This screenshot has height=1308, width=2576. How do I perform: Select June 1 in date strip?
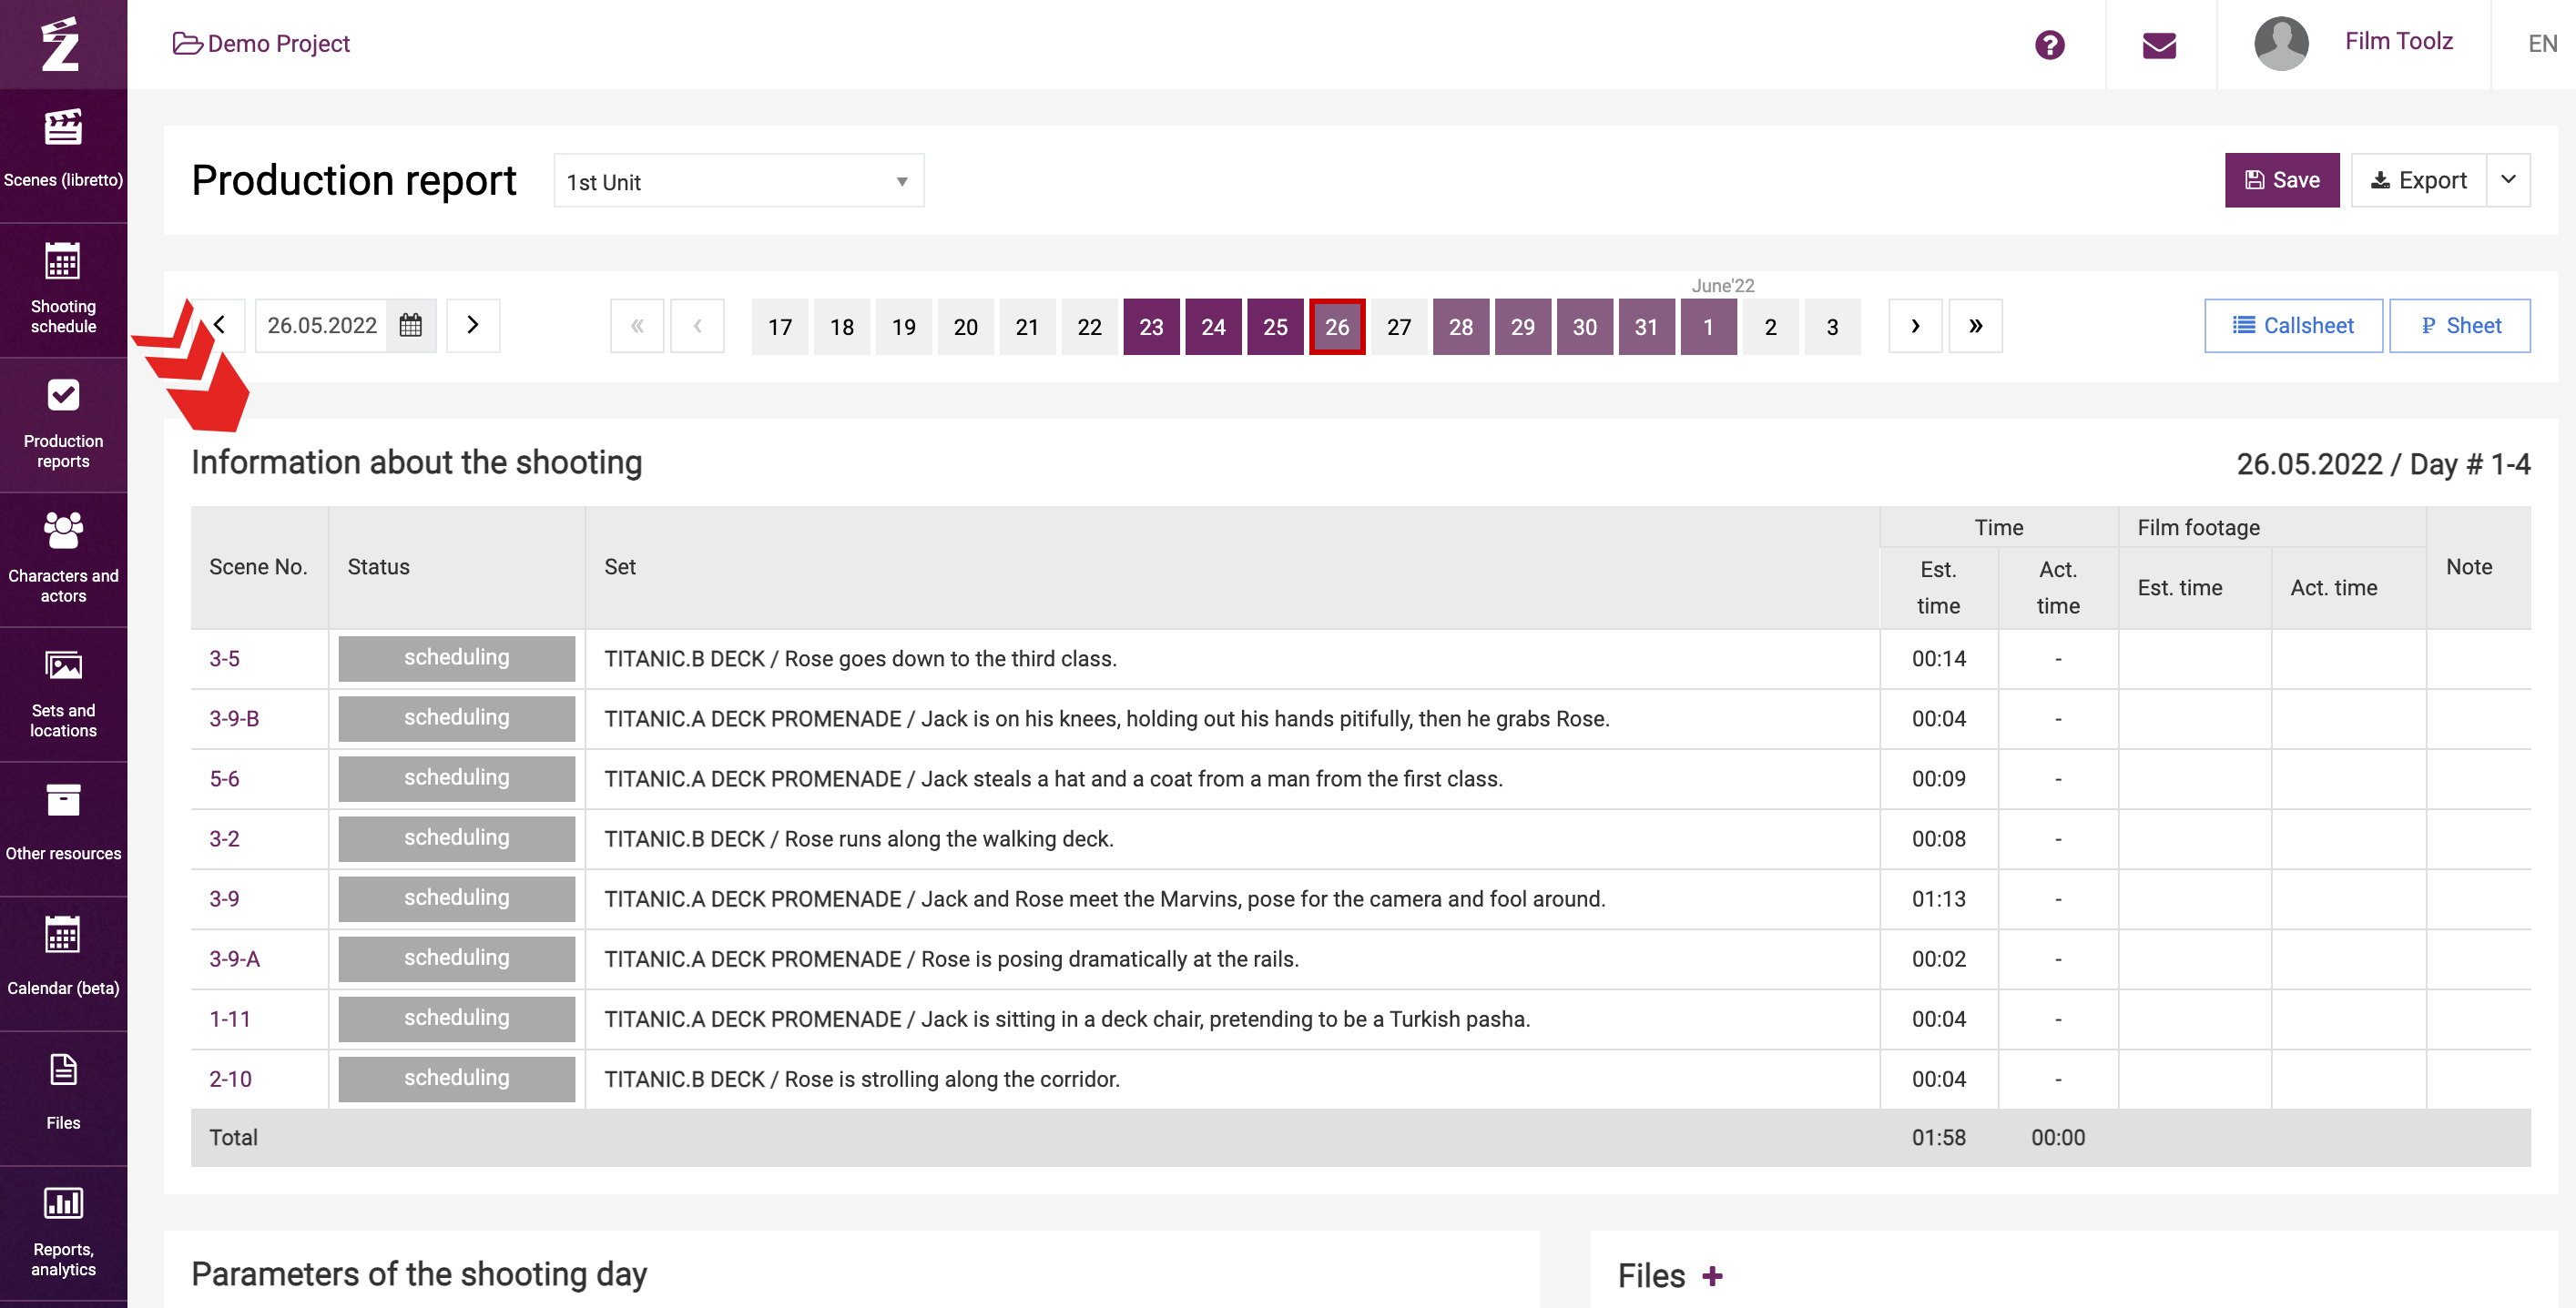pos(1708,326)
